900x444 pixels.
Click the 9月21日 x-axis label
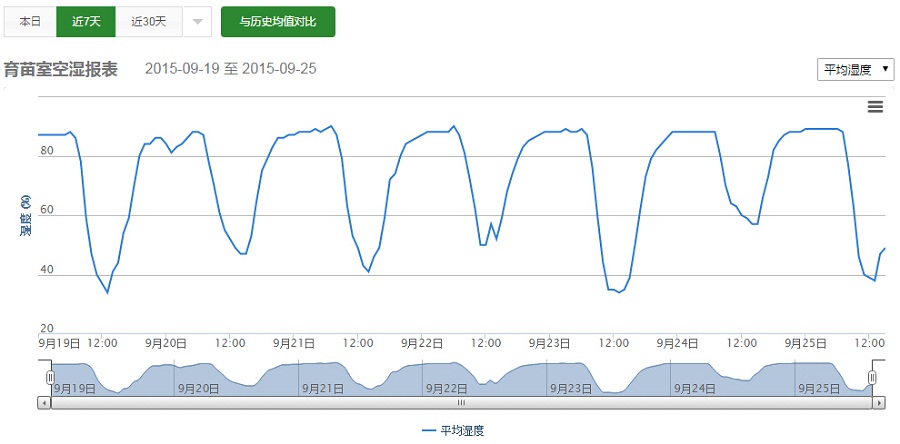[293, 342]
